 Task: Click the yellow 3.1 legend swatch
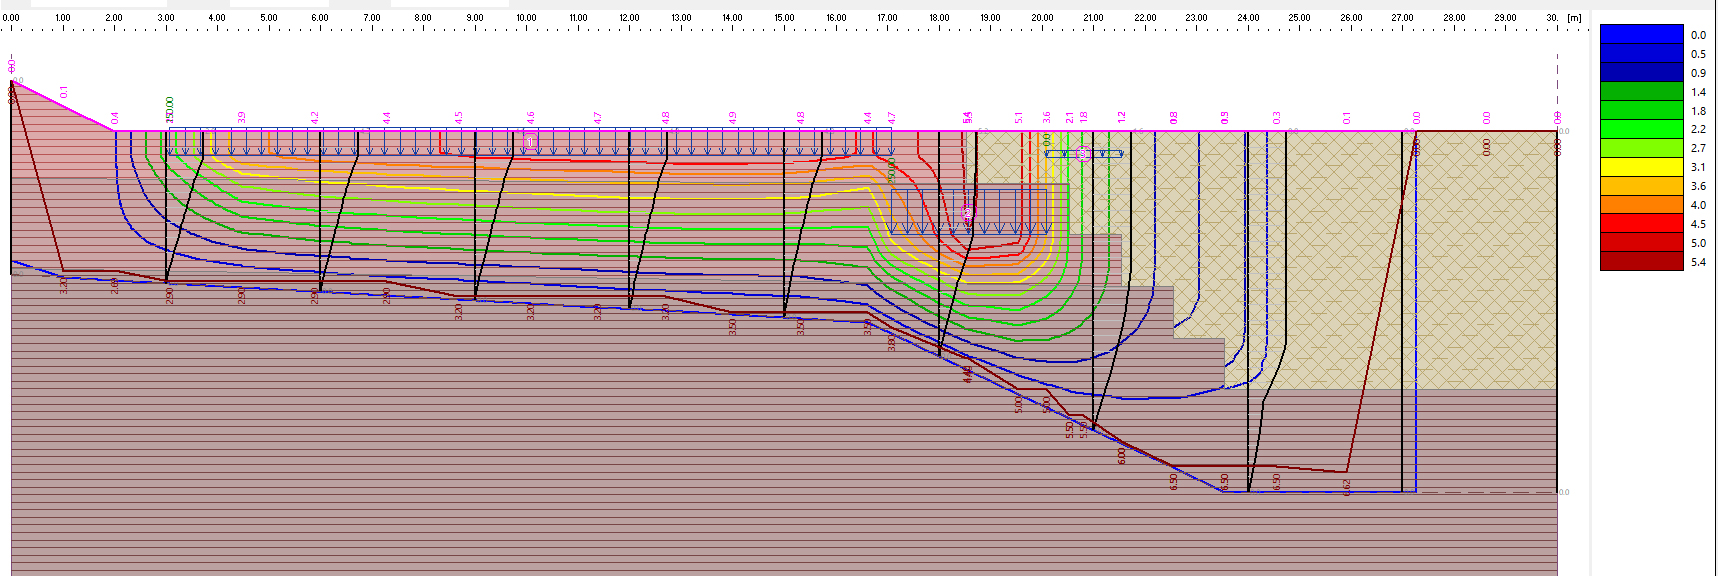1641,167
